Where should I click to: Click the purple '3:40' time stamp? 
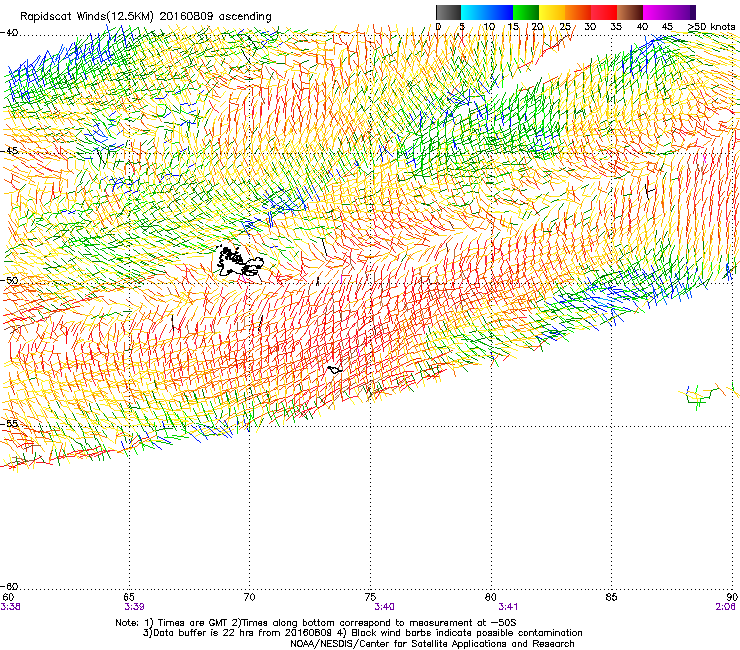[384, 607]
